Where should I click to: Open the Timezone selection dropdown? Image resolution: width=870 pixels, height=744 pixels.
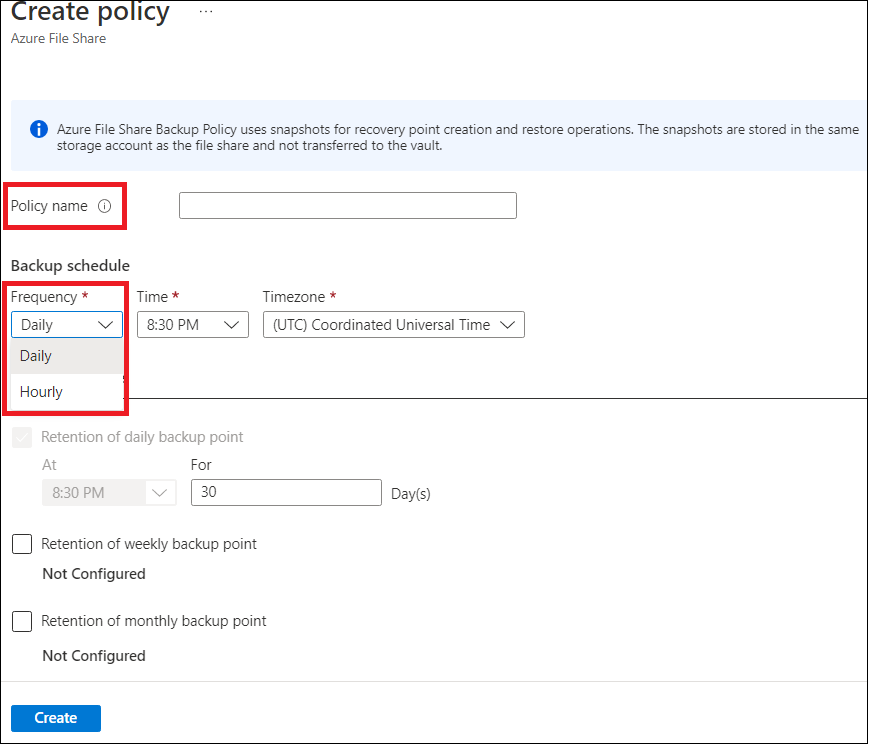[393, 324]
